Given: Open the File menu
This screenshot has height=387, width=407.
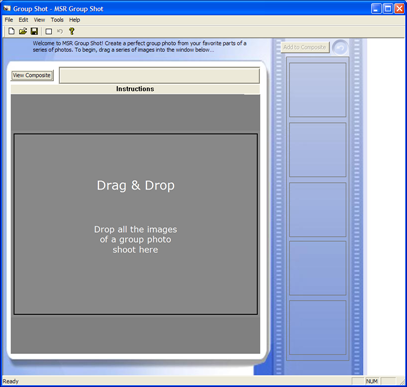Looking at the screenshot, I should pyautogui.click(x=9, y=20).
